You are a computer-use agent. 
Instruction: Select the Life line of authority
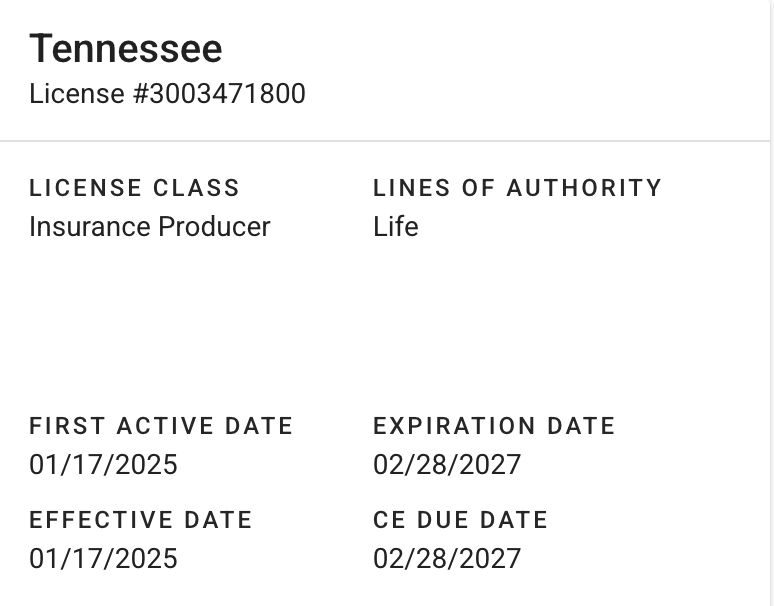click(x=395, y=227)
